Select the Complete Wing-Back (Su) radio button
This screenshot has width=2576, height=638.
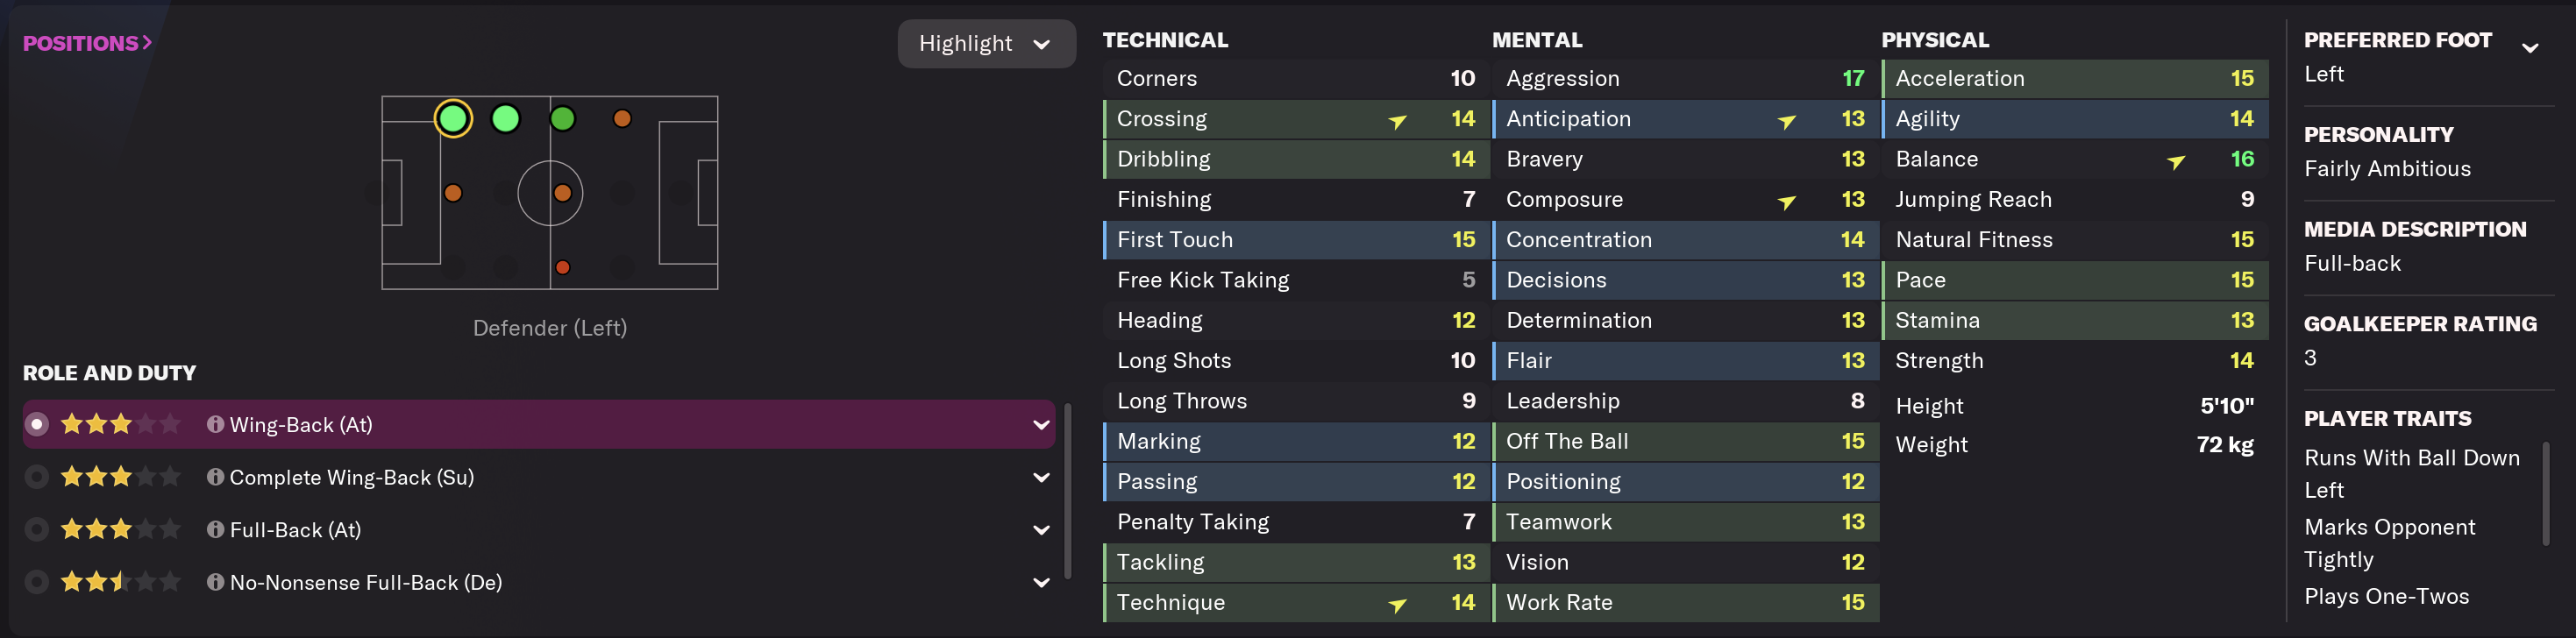click(37, 477)
